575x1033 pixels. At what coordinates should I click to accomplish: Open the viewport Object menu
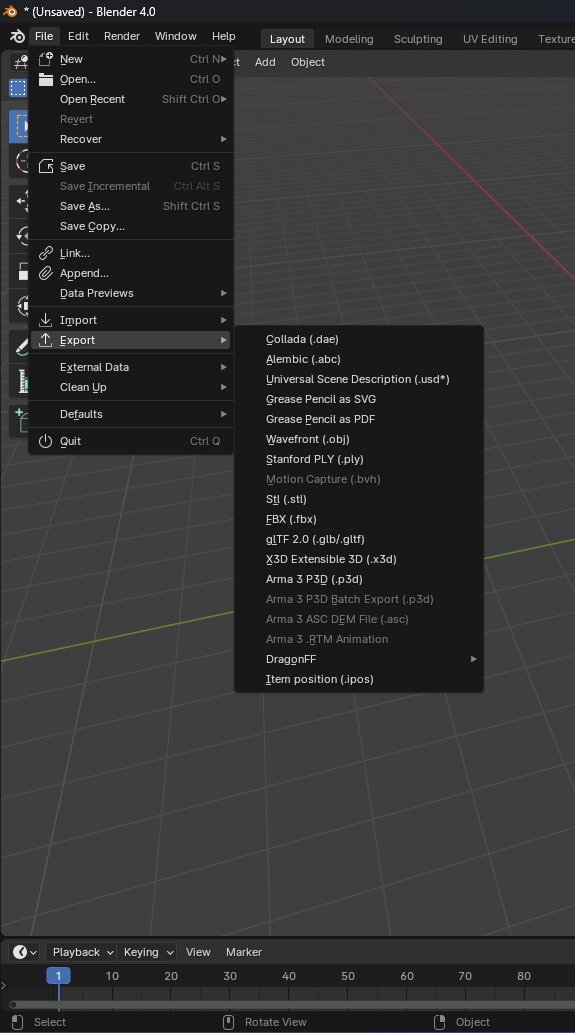(x=308, y=62)
